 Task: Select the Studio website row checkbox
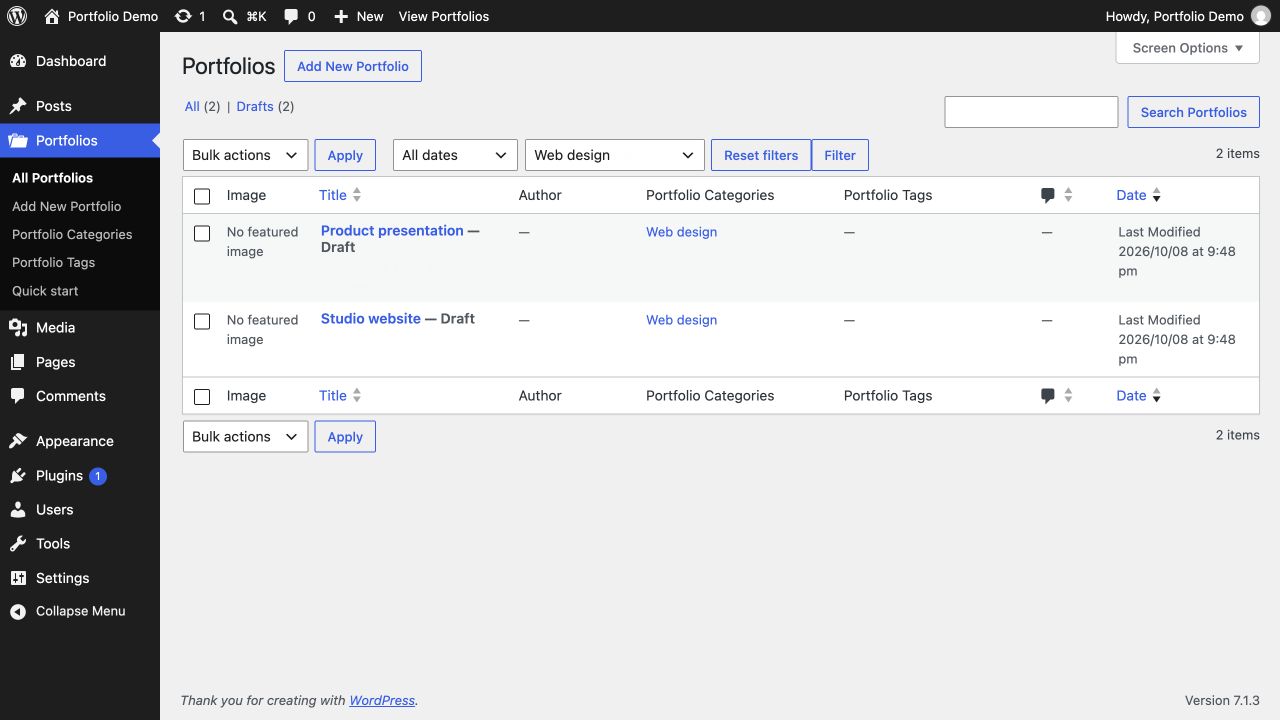click(x=202, y=321)
